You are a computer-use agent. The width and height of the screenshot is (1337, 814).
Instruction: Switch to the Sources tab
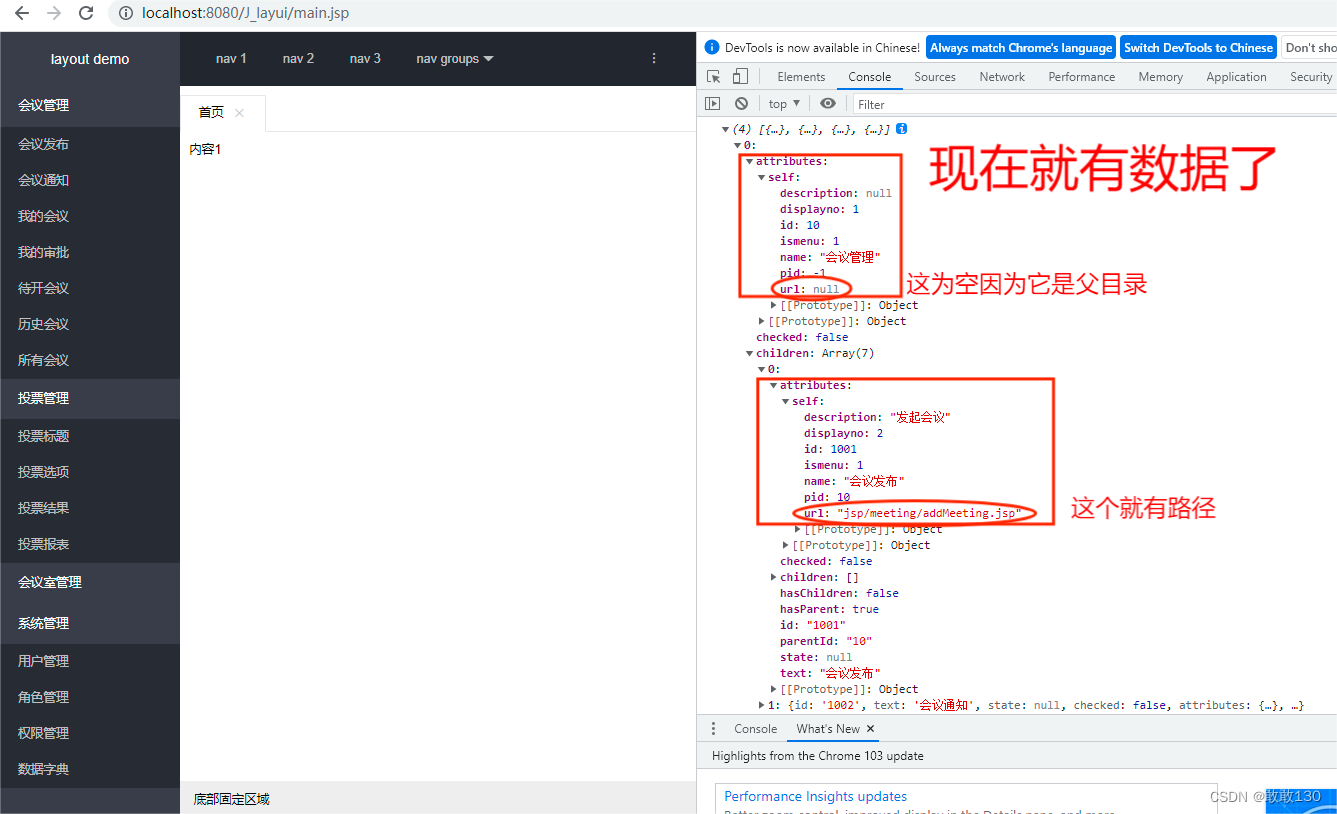click(x=935, y=76)
